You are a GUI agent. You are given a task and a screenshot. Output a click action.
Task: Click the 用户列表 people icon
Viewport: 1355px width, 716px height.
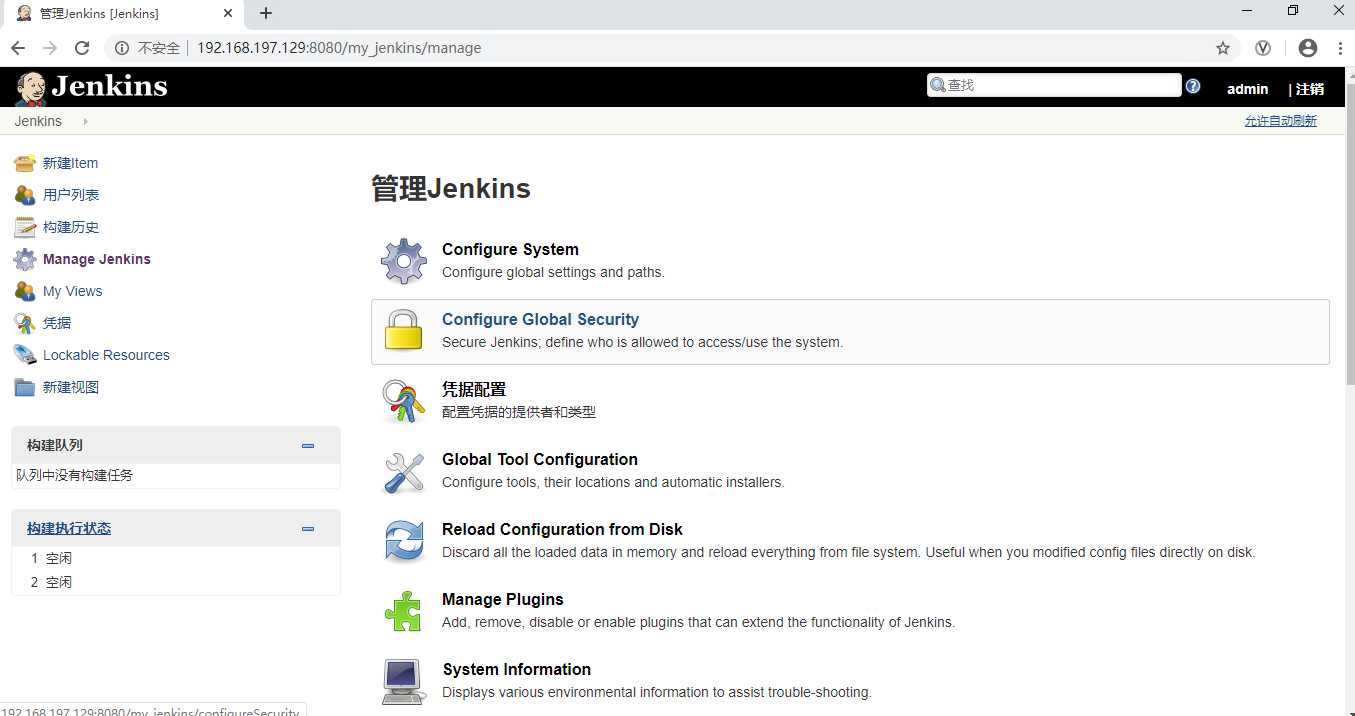pos(25,195)
